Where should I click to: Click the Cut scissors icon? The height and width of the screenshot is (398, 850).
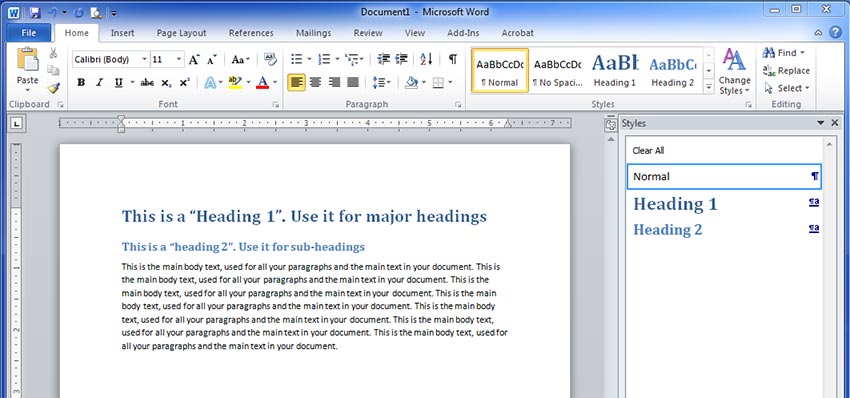tap(53, 53)
